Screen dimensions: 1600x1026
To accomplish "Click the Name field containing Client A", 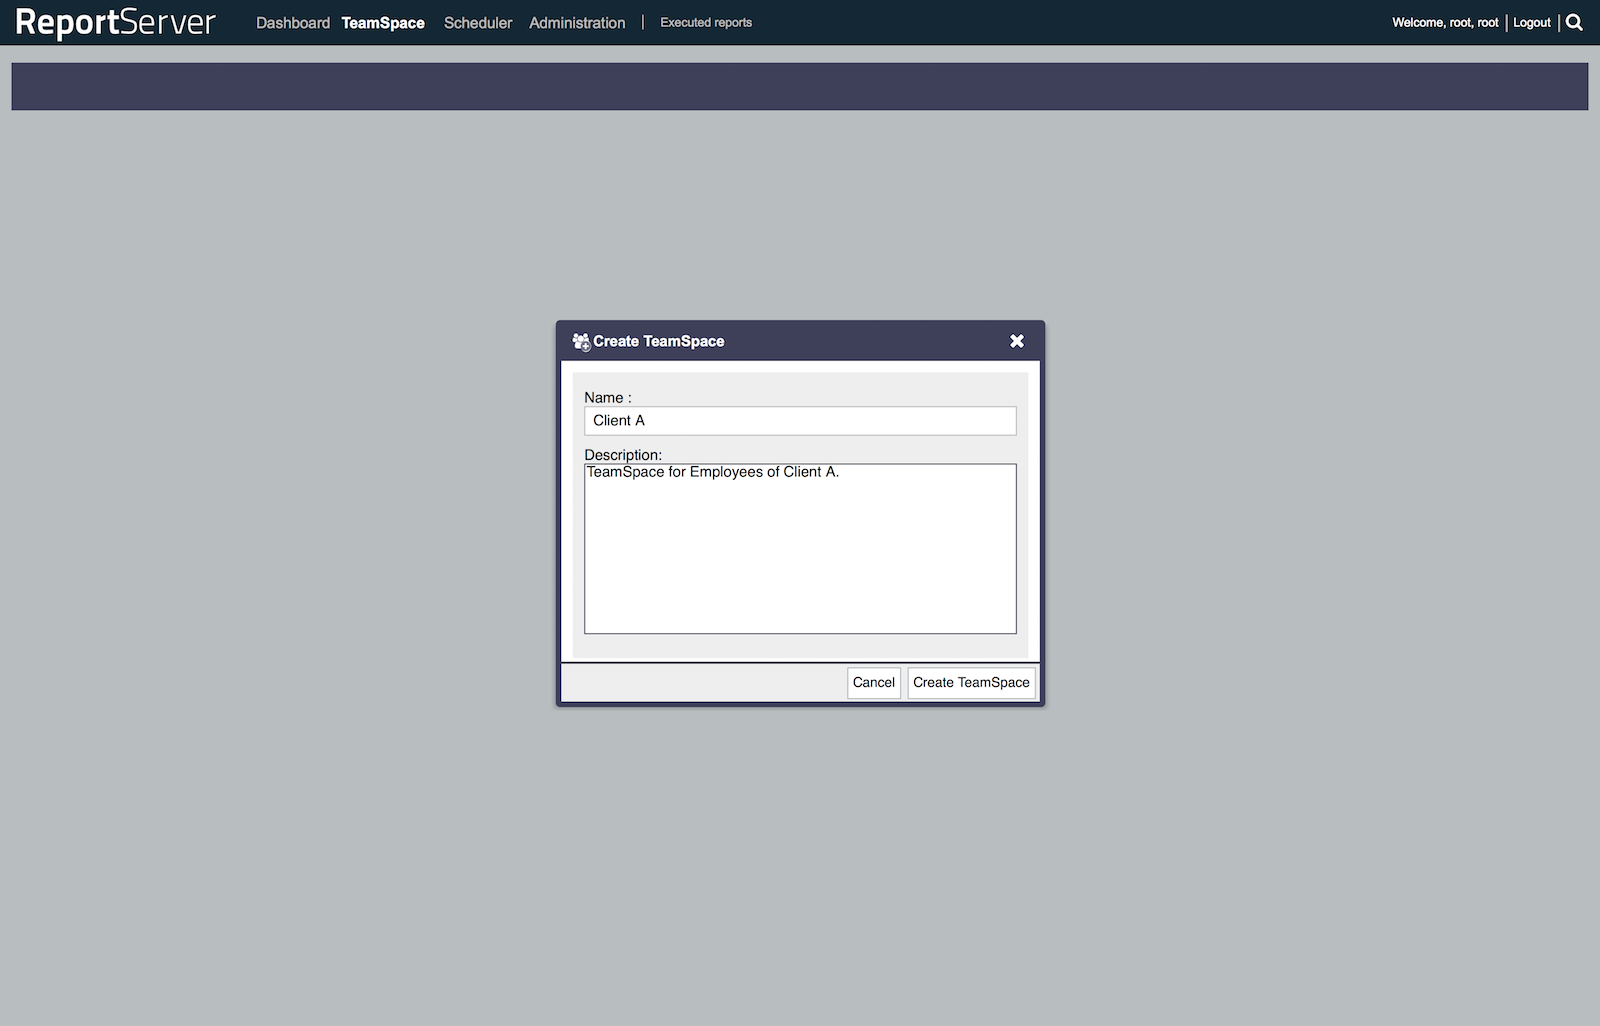I will [x=800, y=421].
